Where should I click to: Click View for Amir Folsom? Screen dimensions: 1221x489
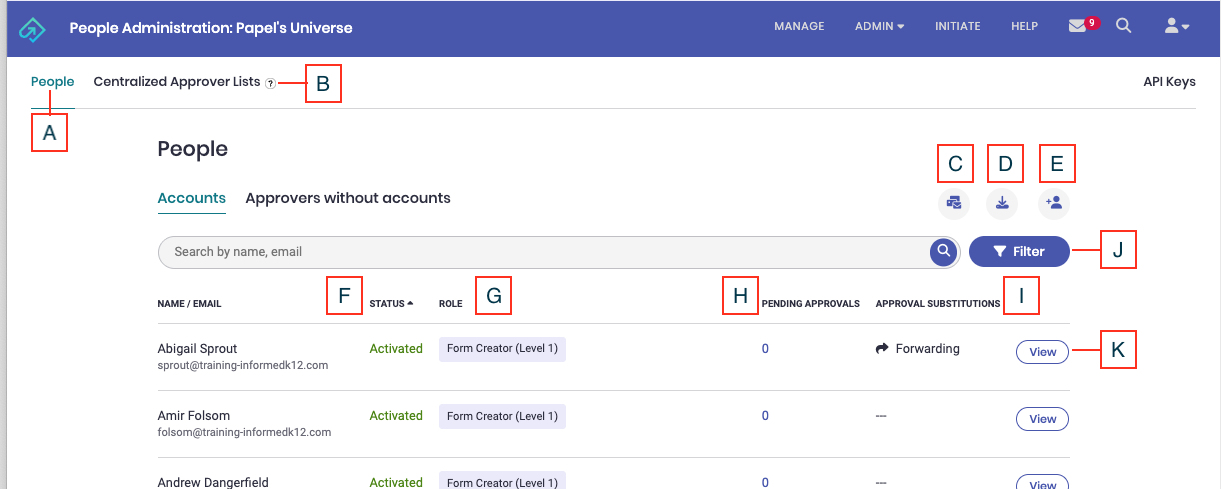click(1042, 419)
